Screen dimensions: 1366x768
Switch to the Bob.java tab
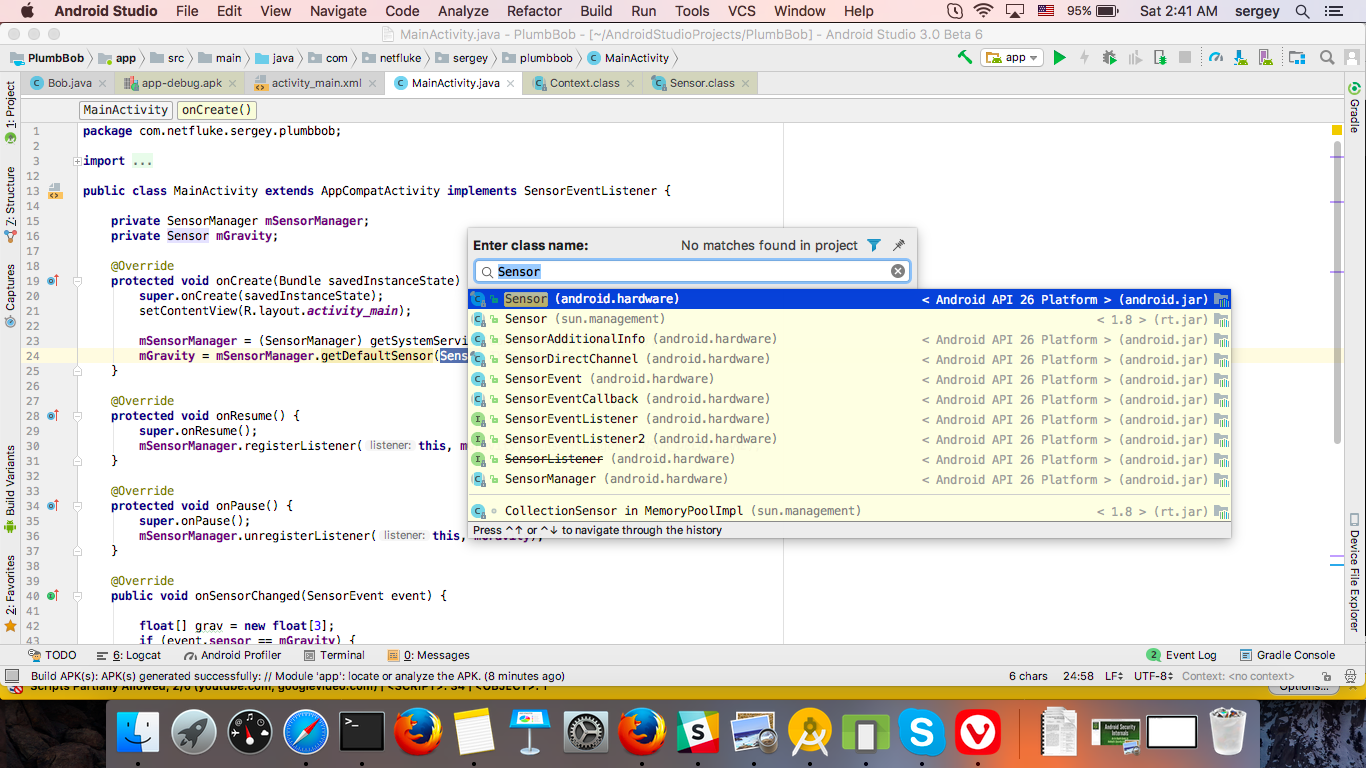click(x=69, y=83)
